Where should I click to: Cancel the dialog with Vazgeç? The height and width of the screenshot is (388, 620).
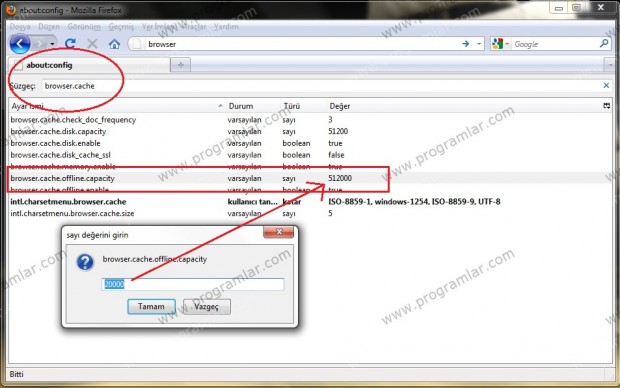207,307
